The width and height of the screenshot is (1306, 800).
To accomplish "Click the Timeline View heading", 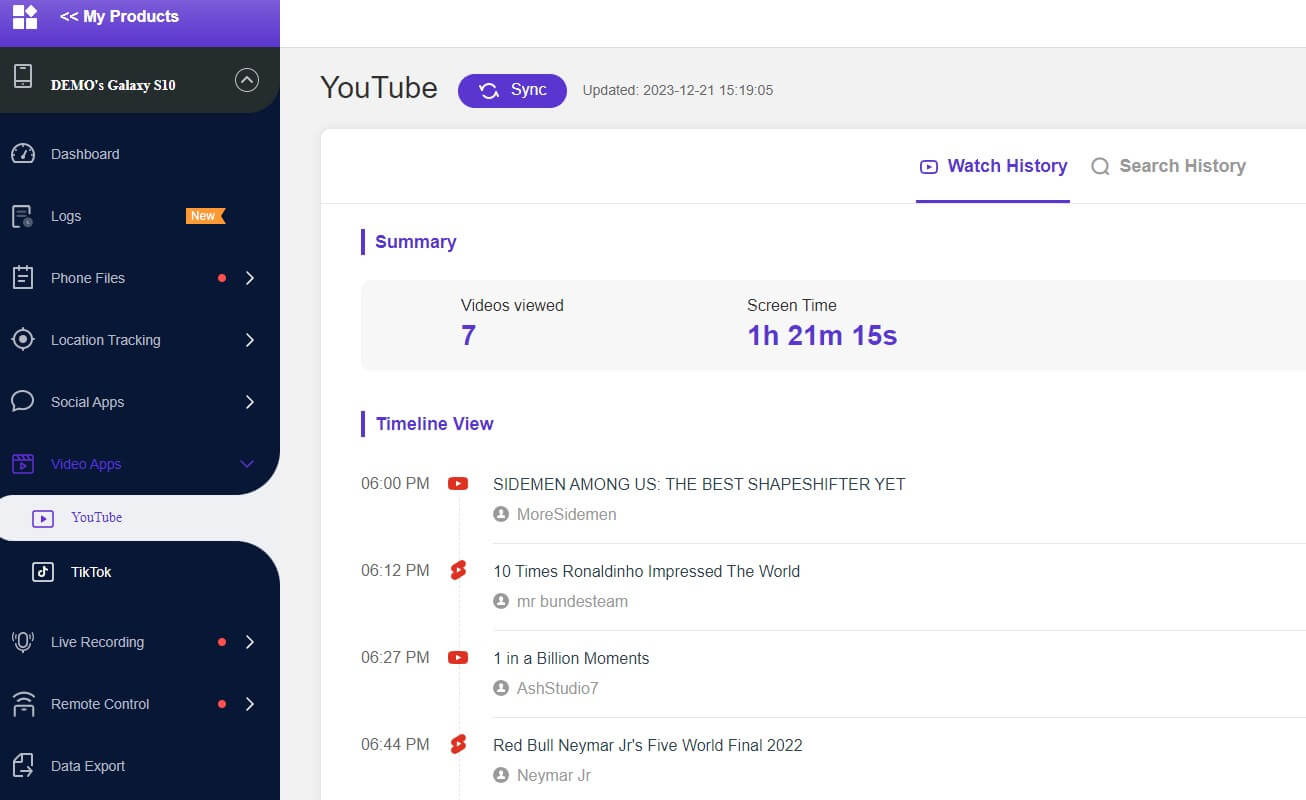I will [x=435, y=424].
